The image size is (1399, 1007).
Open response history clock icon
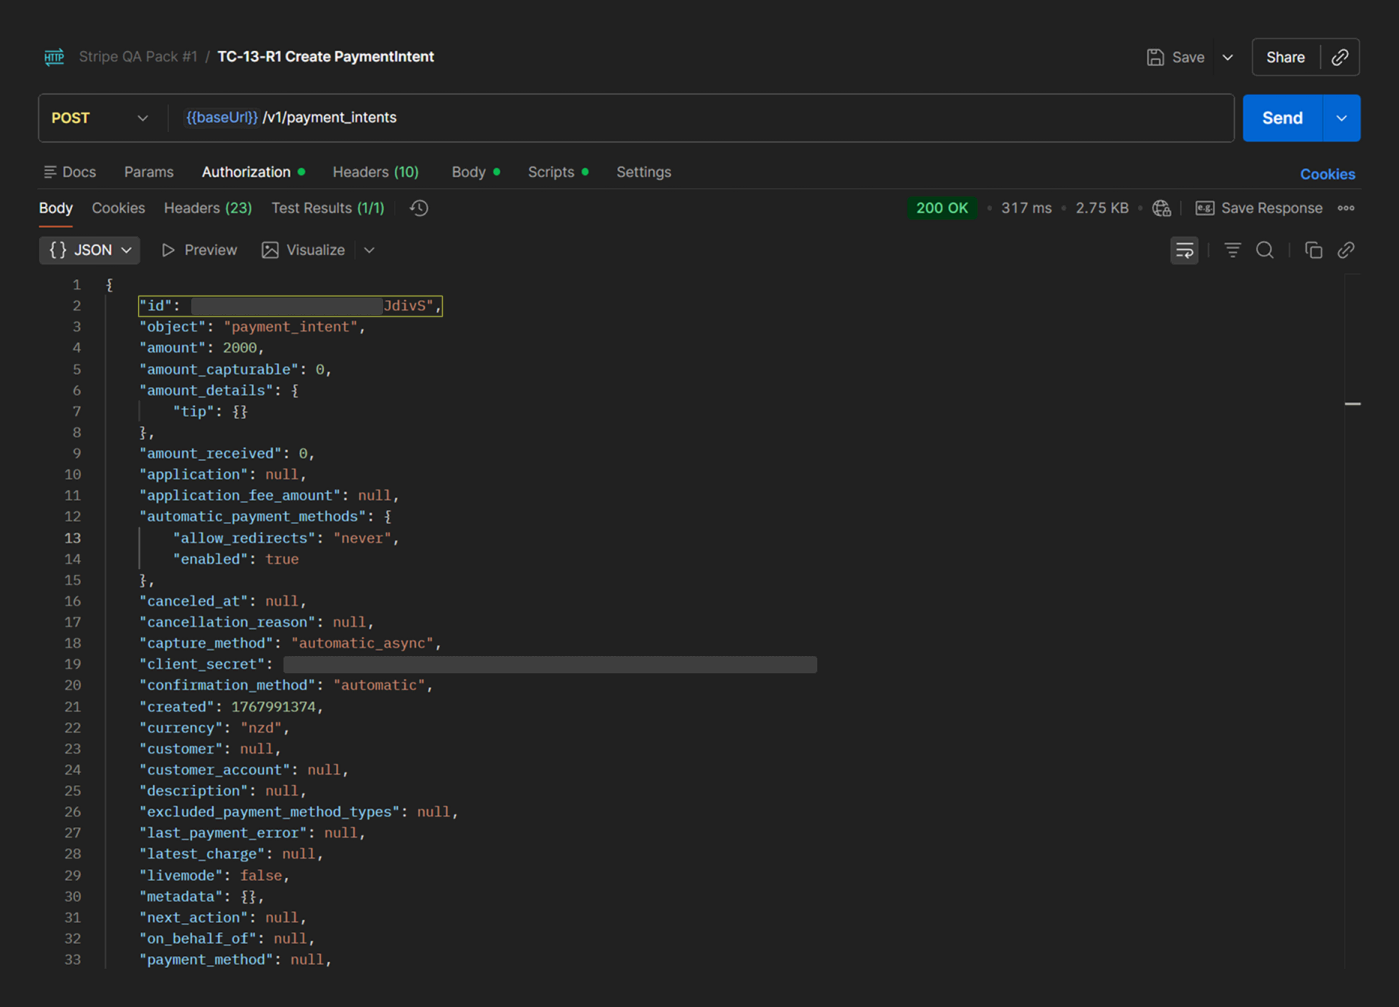pyautogui.click(x=419, y=208)
